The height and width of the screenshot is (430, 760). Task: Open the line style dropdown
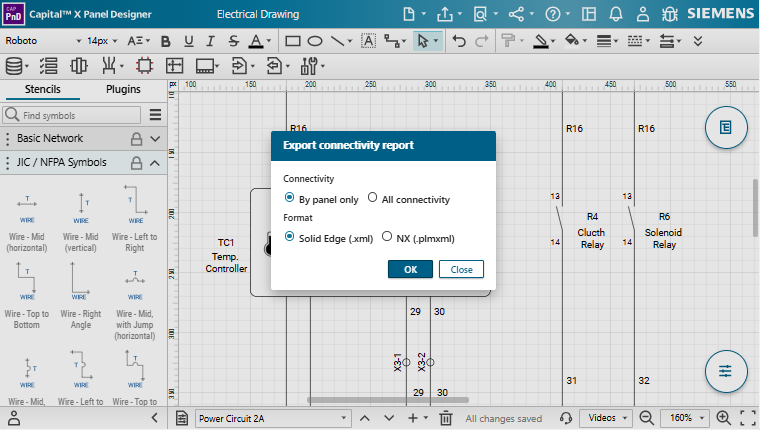tap(638, 41)
